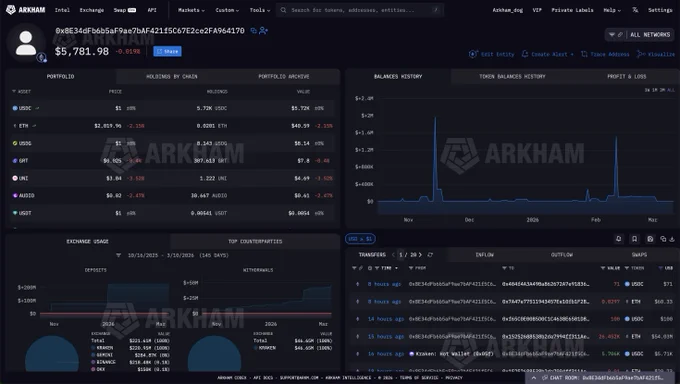
Task: Click the bookmark icon above the transfers table
Action: coord(634,239)
